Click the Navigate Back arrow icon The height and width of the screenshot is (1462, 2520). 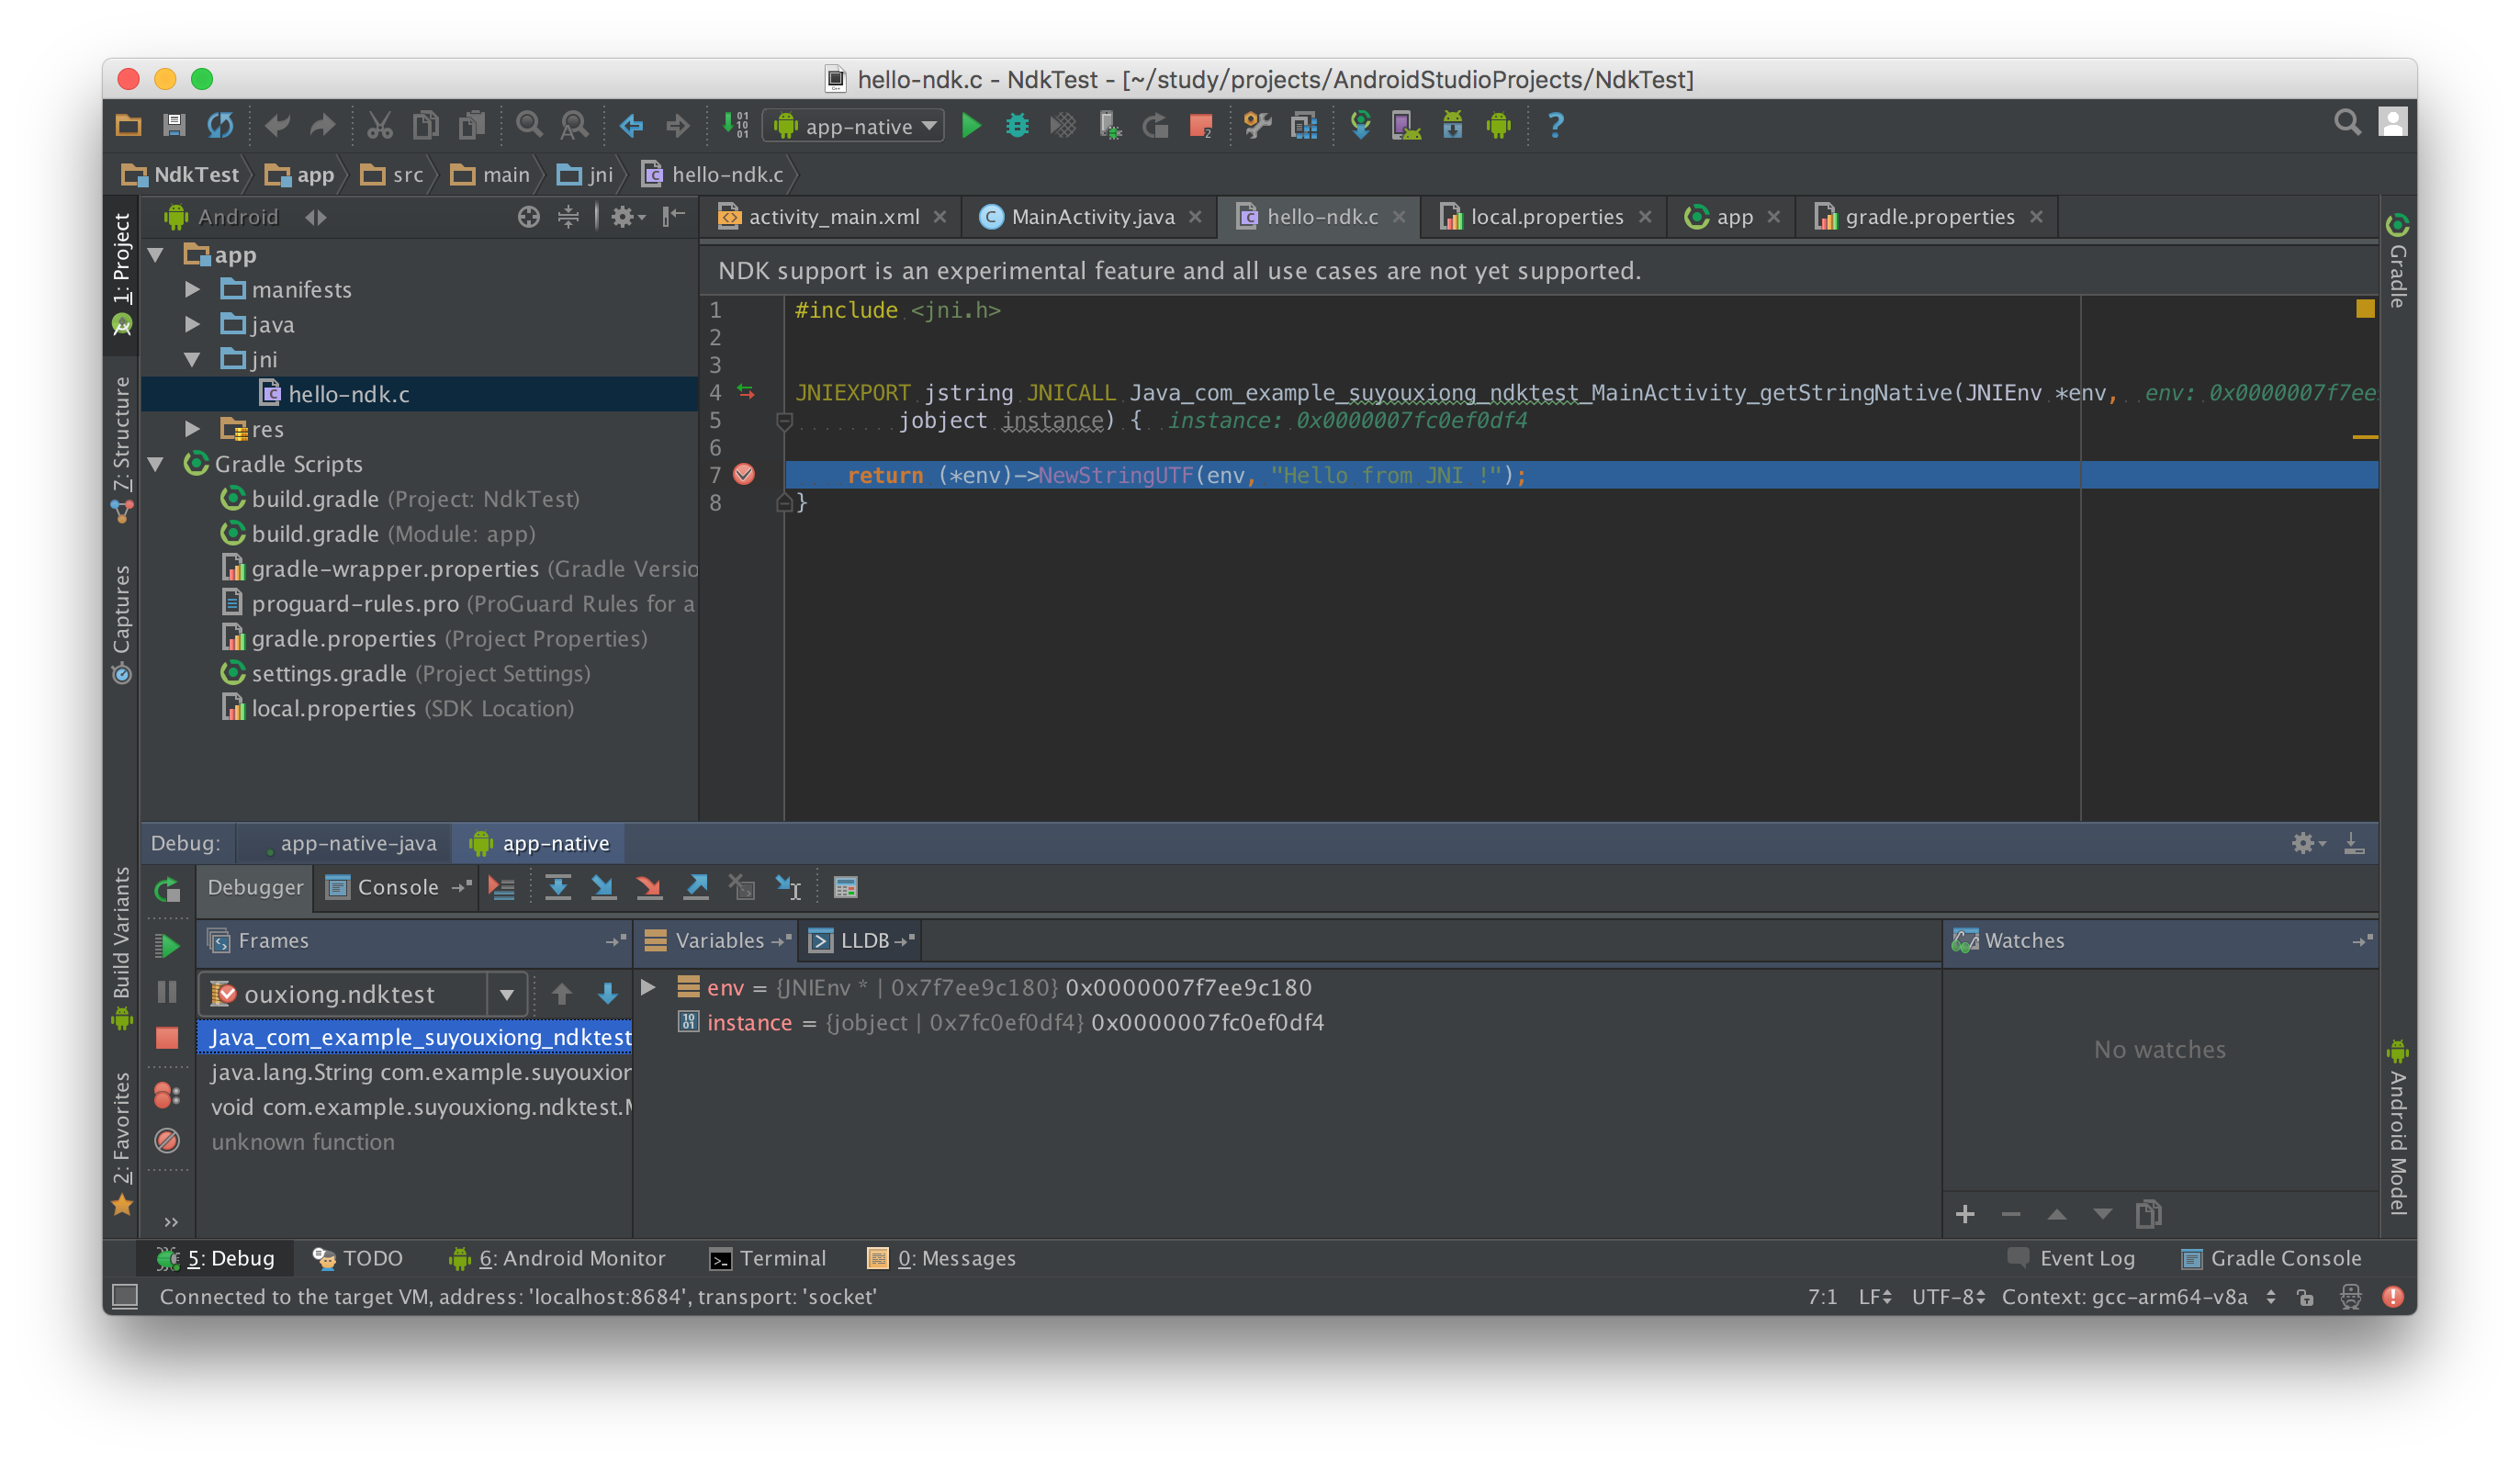pyautogui.click(x=631, y=126)
